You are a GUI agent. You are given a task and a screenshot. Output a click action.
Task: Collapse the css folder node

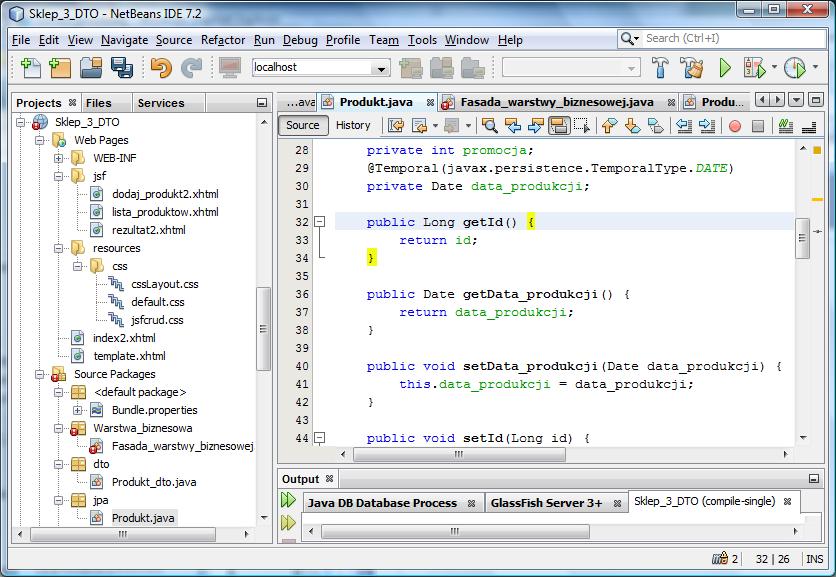point(77,266)
